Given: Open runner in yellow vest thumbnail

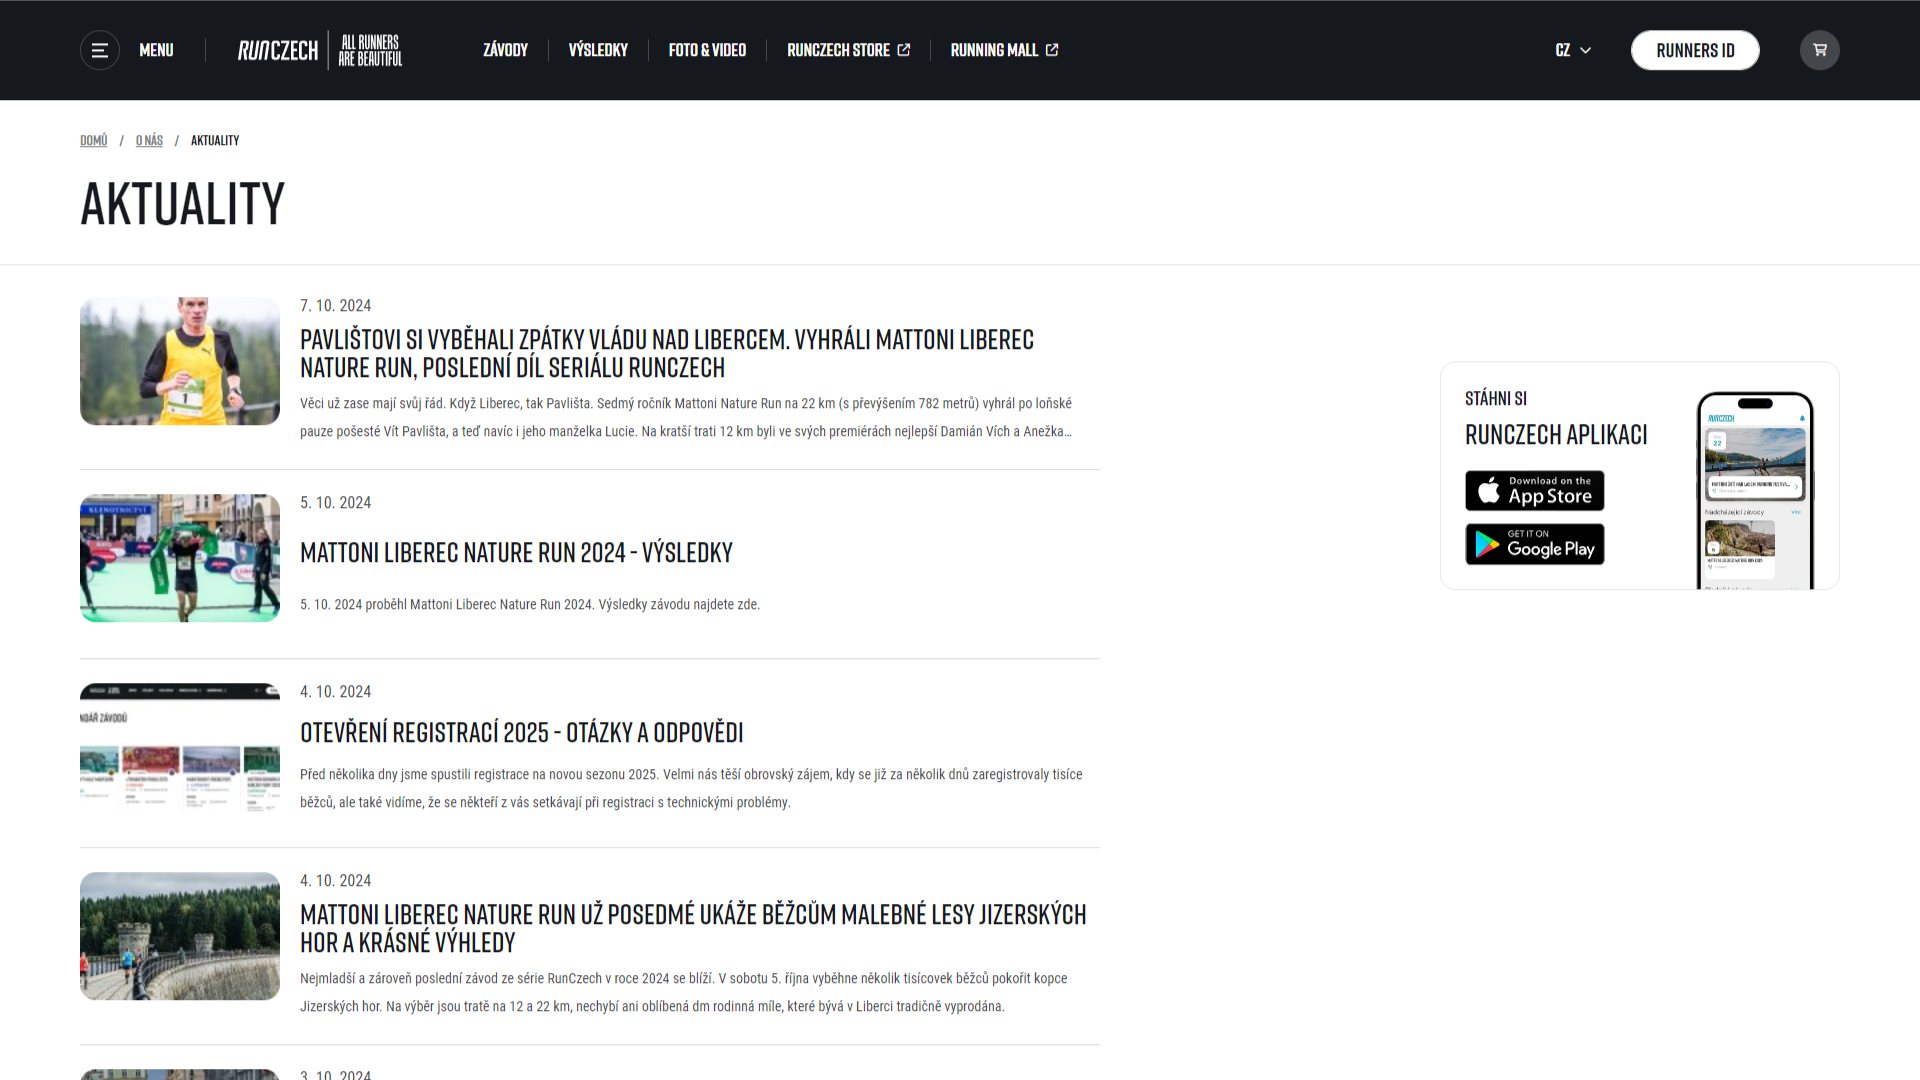Looking at the screenshot, I should (180, 361).
